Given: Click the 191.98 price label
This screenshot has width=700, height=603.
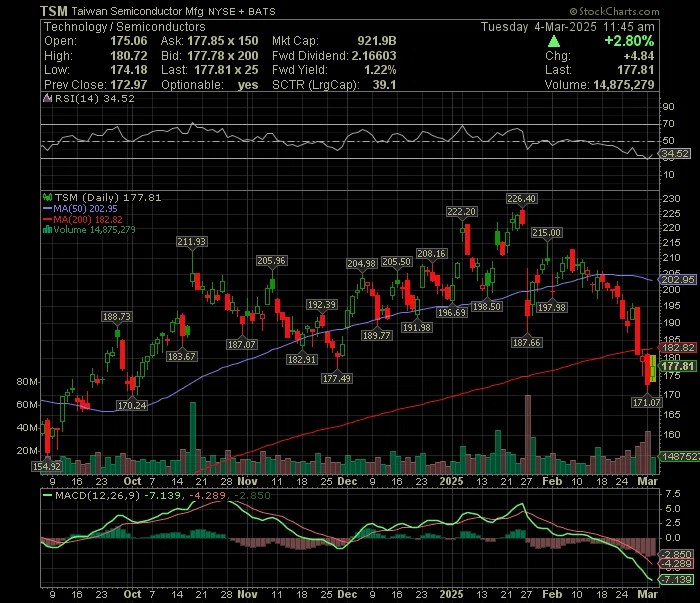Looking at the screenshot, I should coord(417,328).
